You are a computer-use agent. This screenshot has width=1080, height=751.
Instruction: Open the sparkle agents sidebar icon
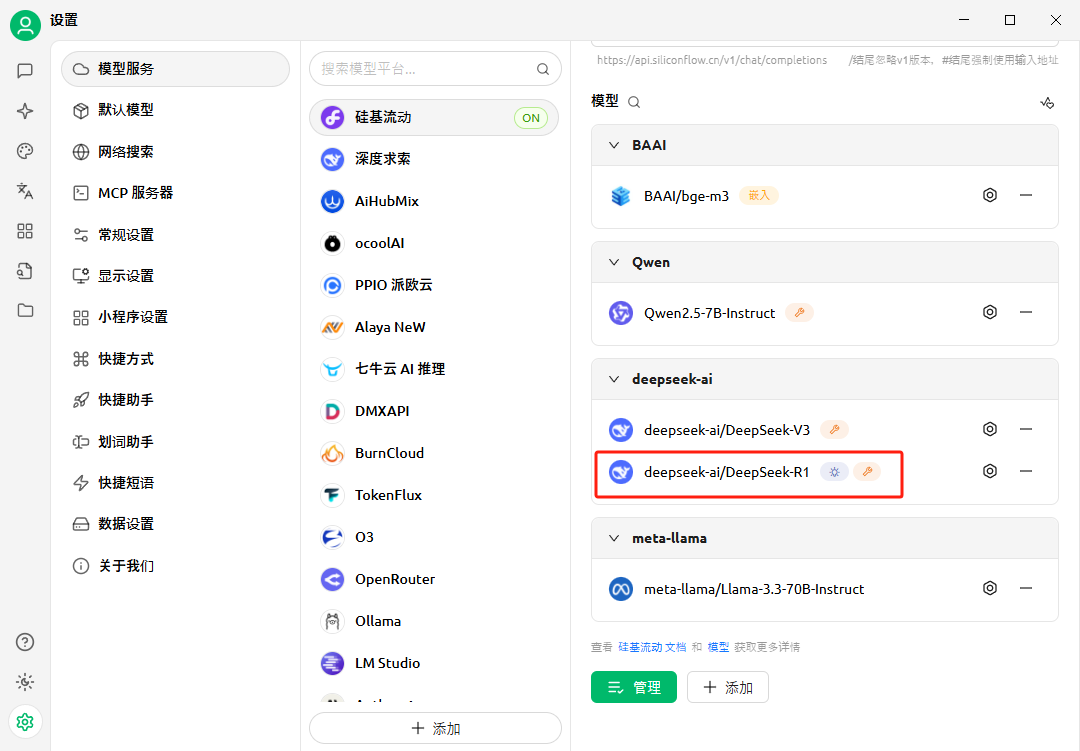pyautogui.click(x=25, y=111)
